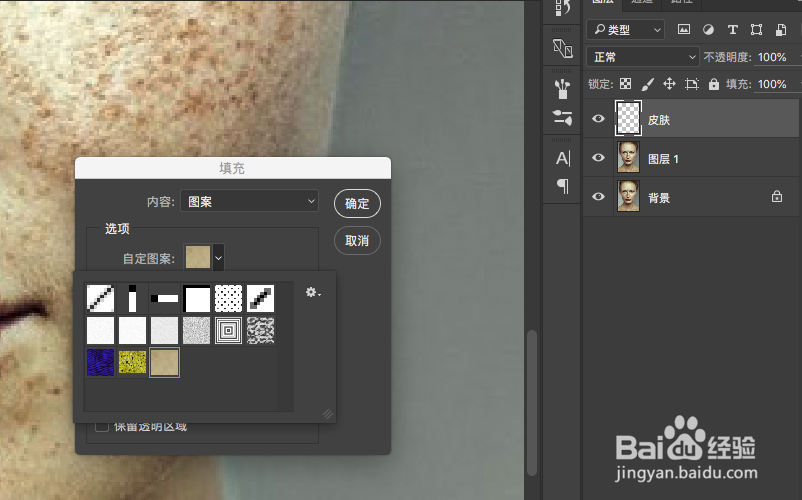The image size is (802, 500).
Task: Select the concentric squares pattern
Action: (x=228, y=330)
